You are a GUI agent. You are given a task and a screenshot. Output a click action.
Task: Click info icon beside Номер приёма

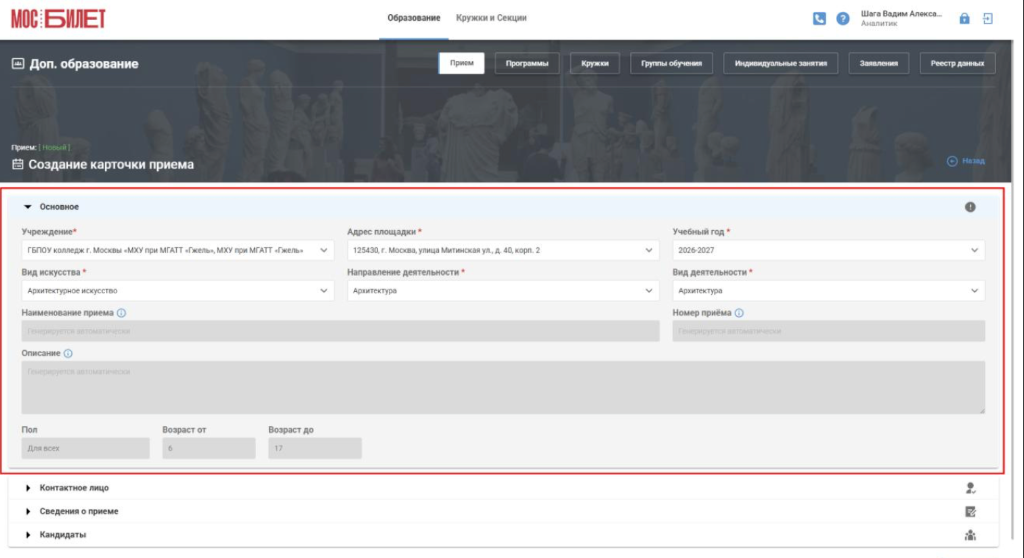point(739,313)
